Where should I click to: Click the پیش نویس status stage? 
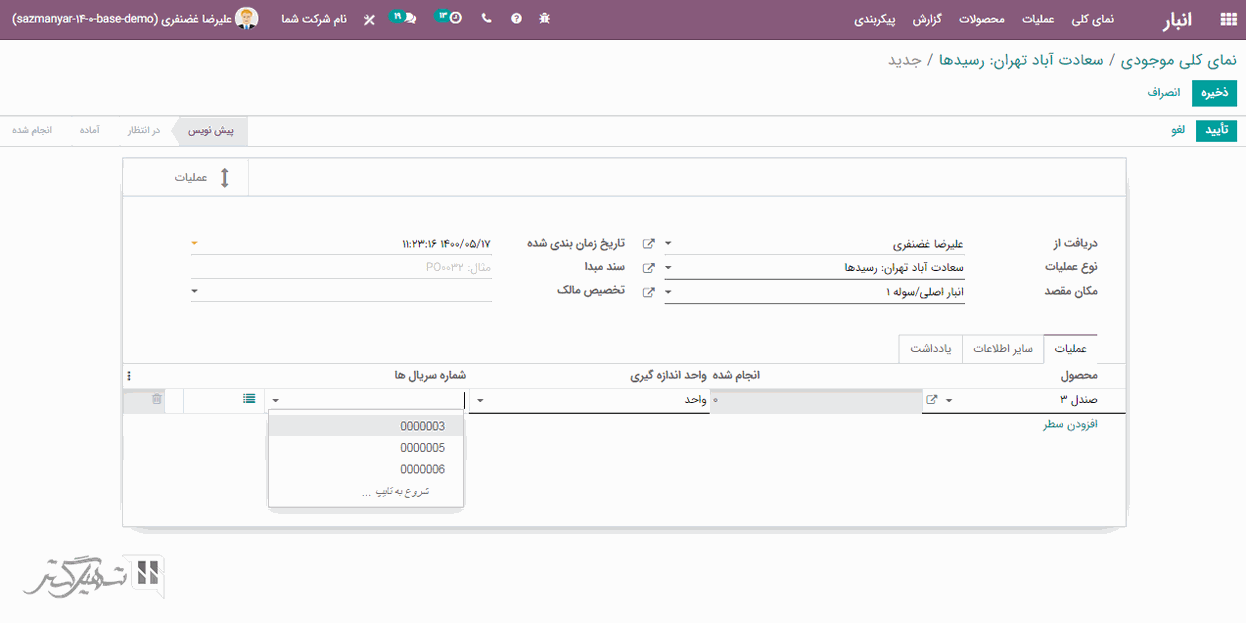(x=211, y=131)
